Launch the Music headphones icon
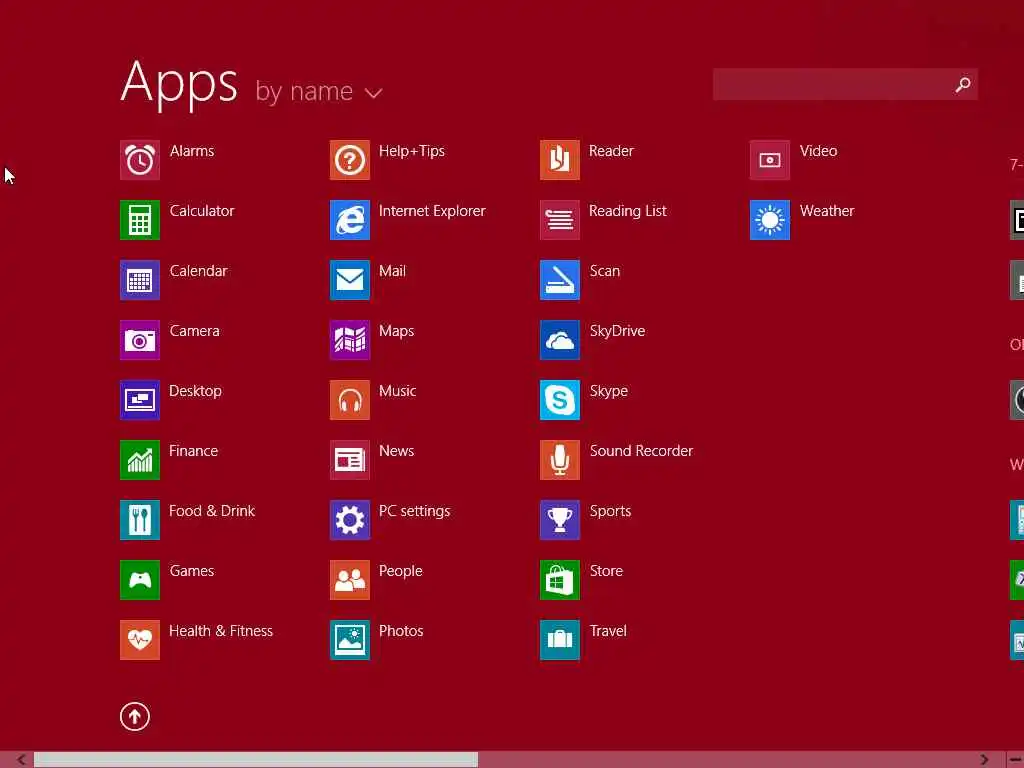 [x=350, y=400]
